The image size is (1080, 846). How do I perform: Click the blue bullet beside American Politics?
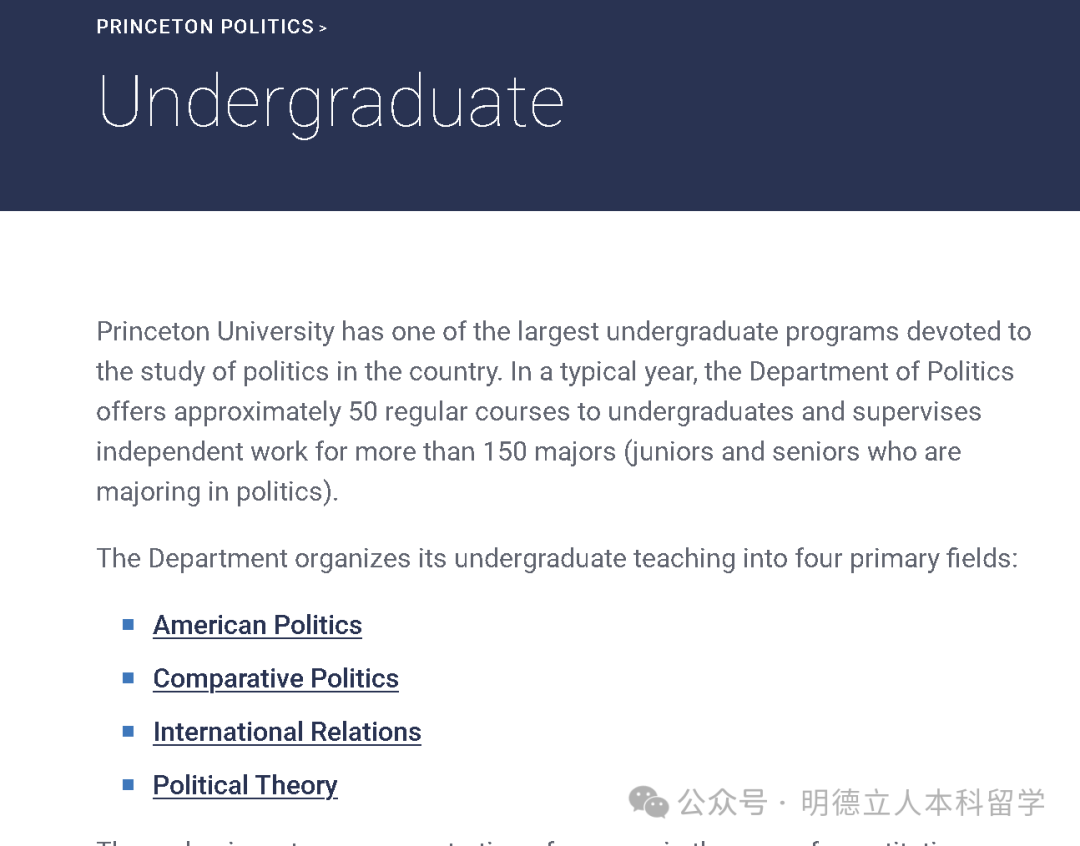(x=128, y=625)
